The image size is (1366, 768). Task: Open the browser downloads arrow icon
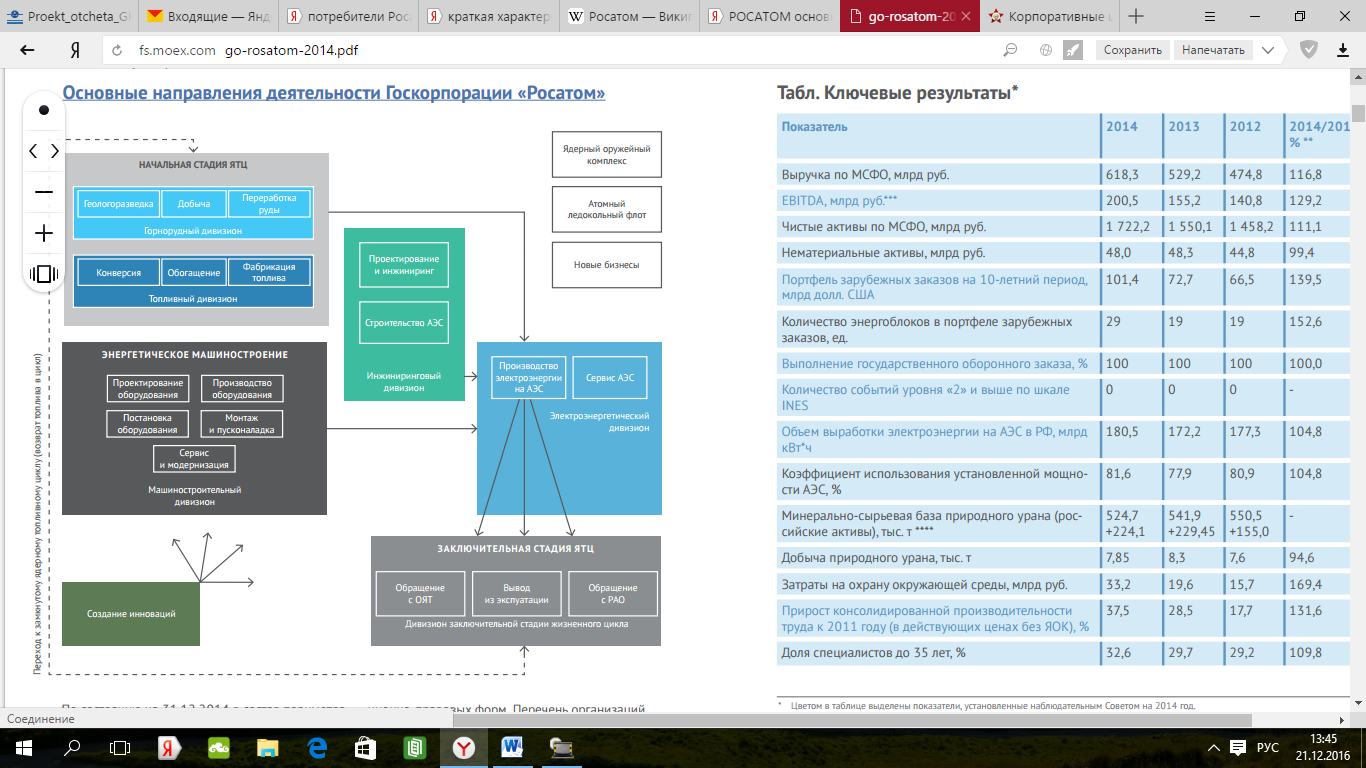pos(1343,50)
